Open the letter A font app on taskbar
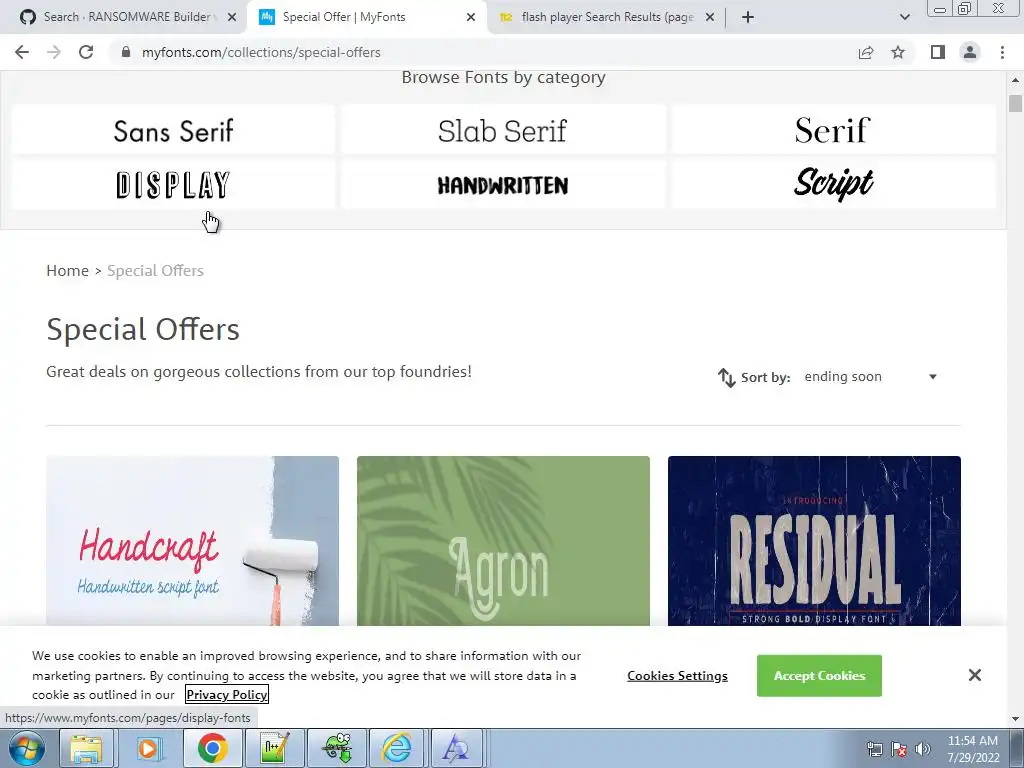Screen dimensions: 1024x768 coord(456,748)
